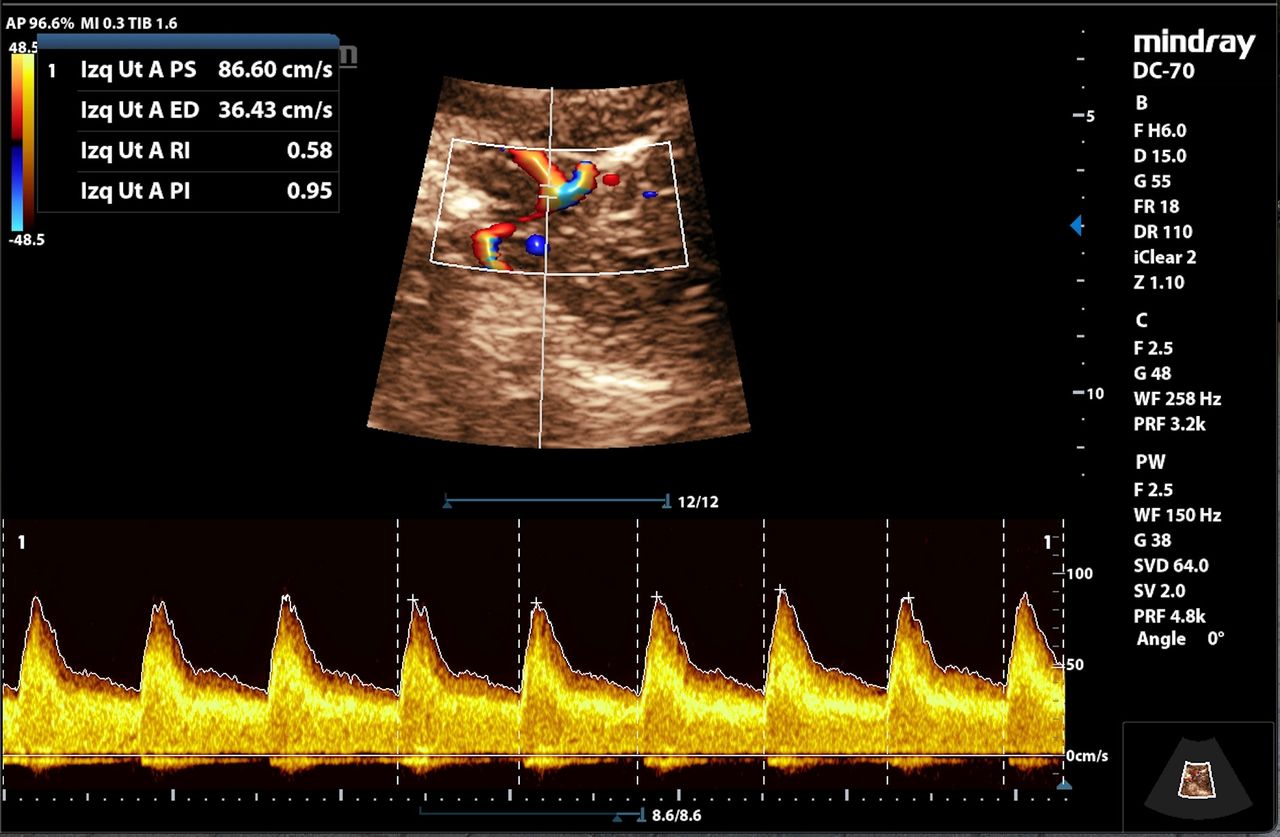Viewport: 1280px width, 837px height.
Task: Click the 50 mark on velocity scale
Action: (1077, 664)
